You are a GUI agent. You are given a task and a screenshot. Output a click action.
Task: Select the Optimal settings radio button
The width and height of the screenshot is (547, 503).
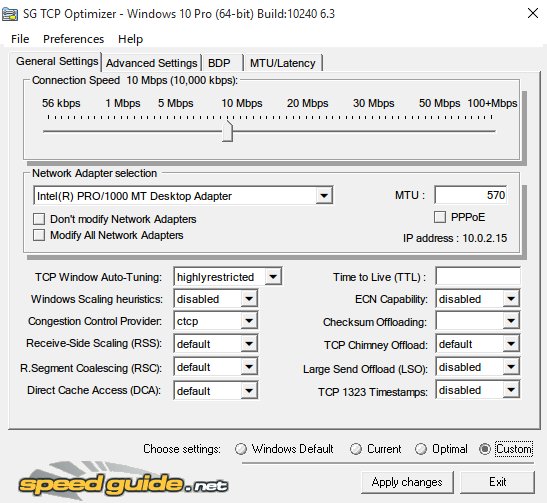coord(421,449)
